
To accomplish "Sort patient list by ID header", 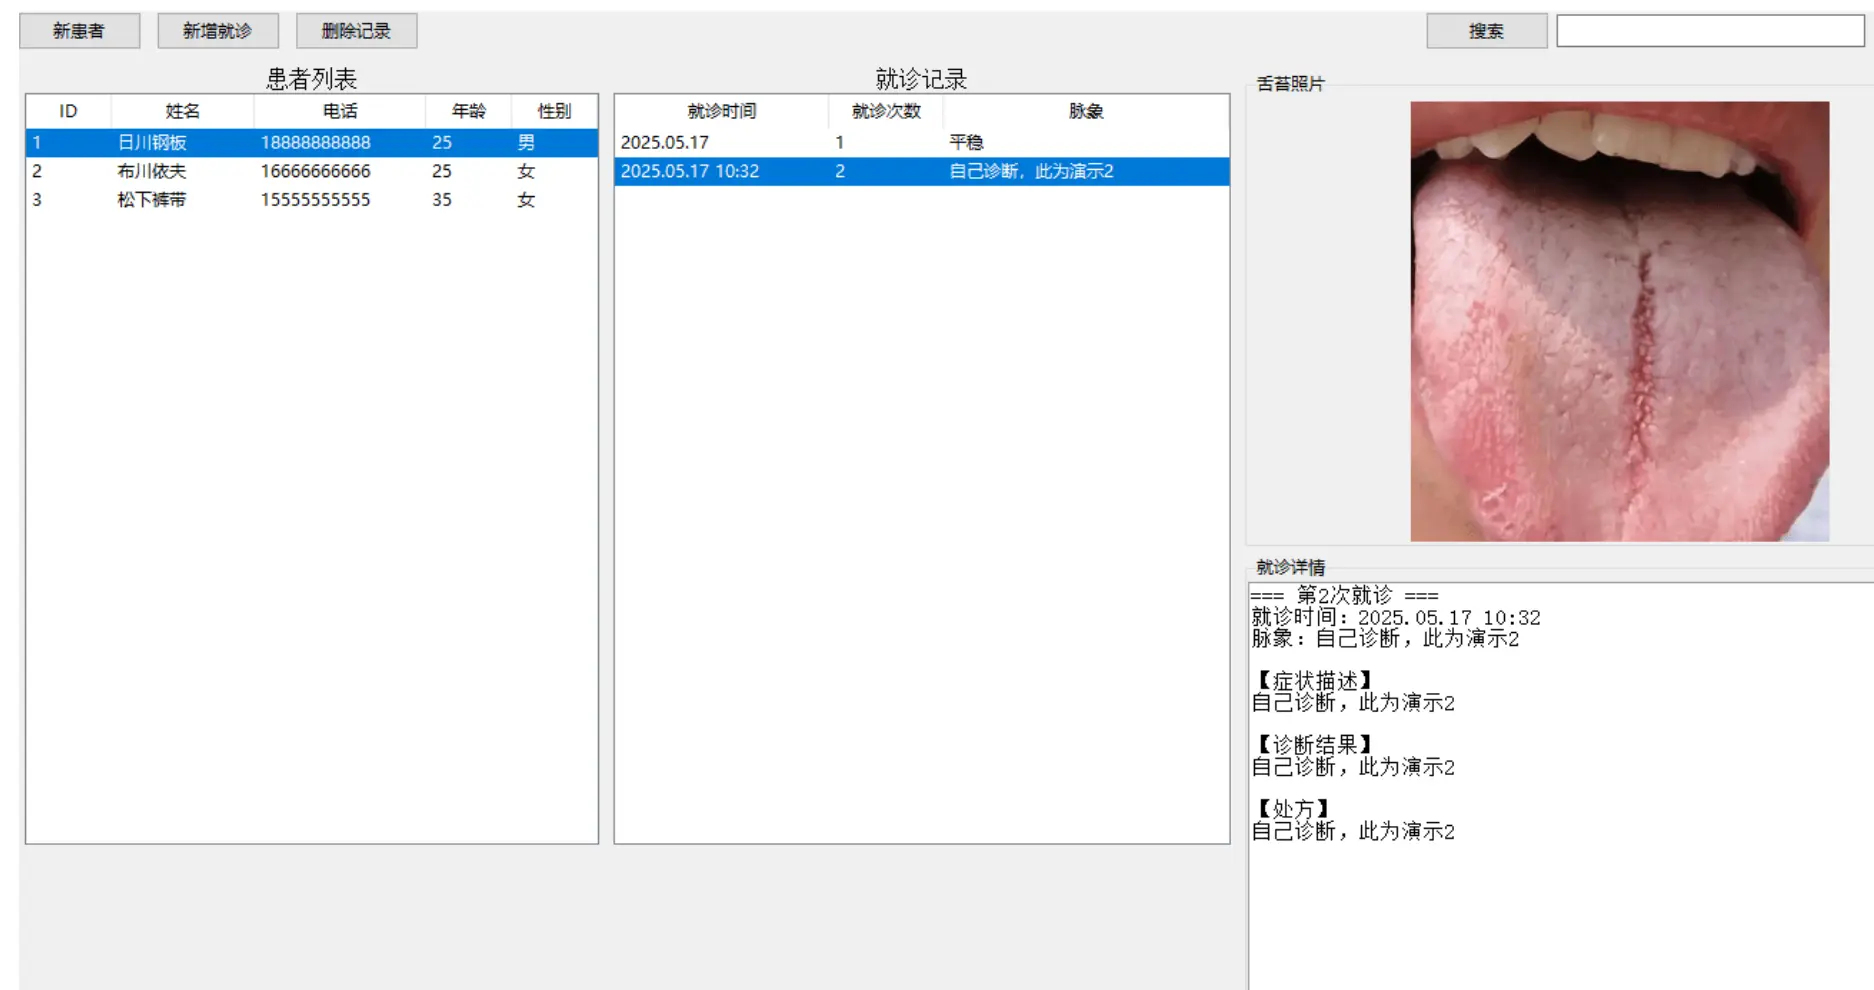I will (68, 111).
